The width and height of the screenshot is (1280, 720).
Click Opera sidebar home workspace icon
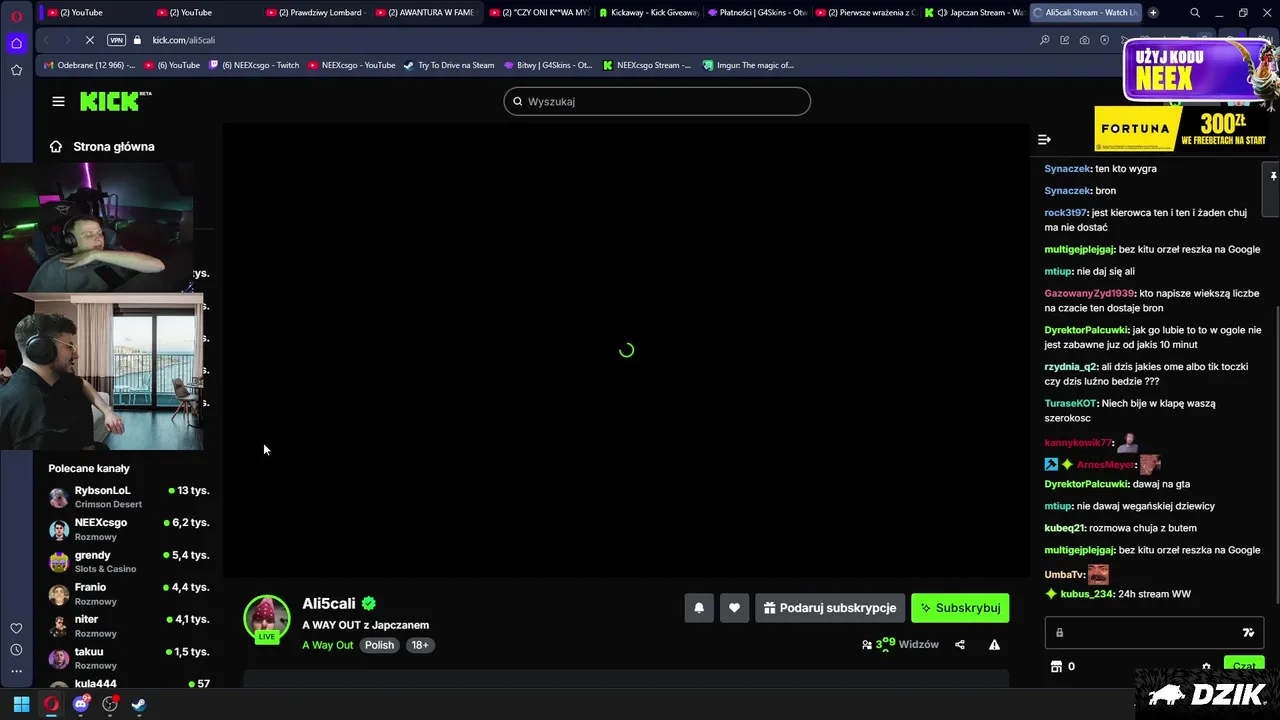[x=16, y=43]
